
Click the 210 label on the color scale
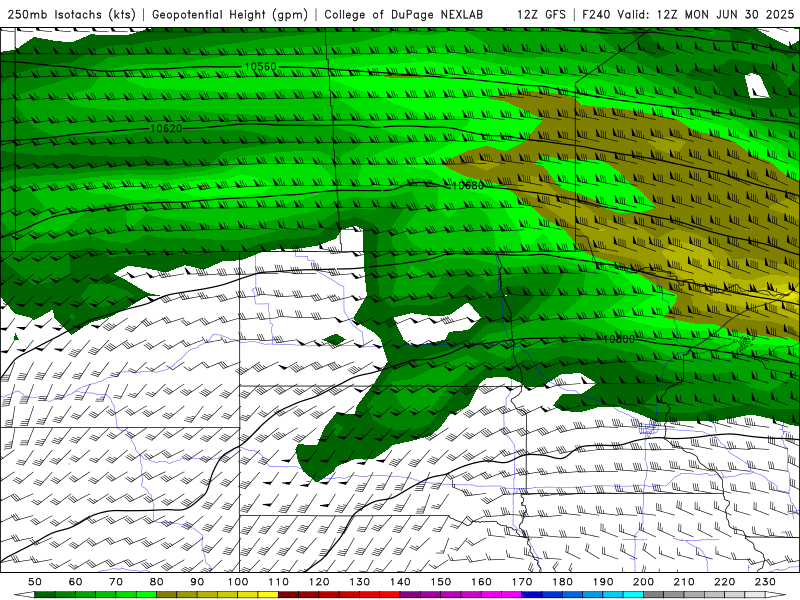(x=684, y=582)
